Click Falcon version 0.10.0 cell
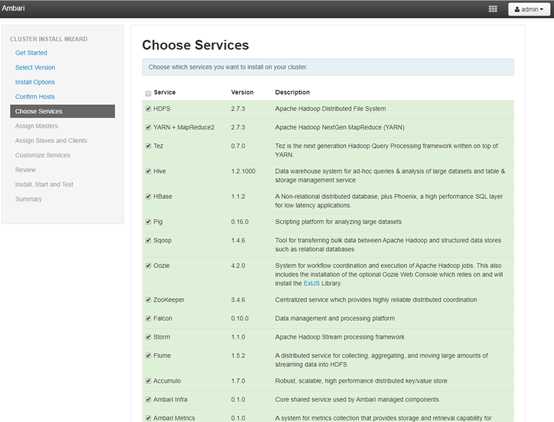This screenshot has width=554, height=422. [240, 318]
